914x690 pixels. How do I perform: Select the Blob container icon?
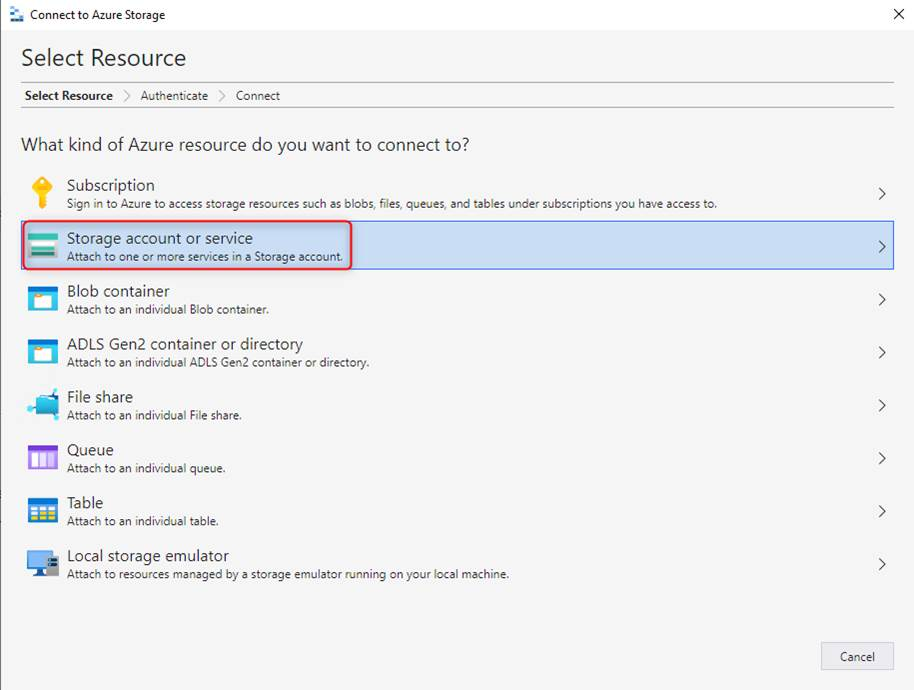click(43, 299)
